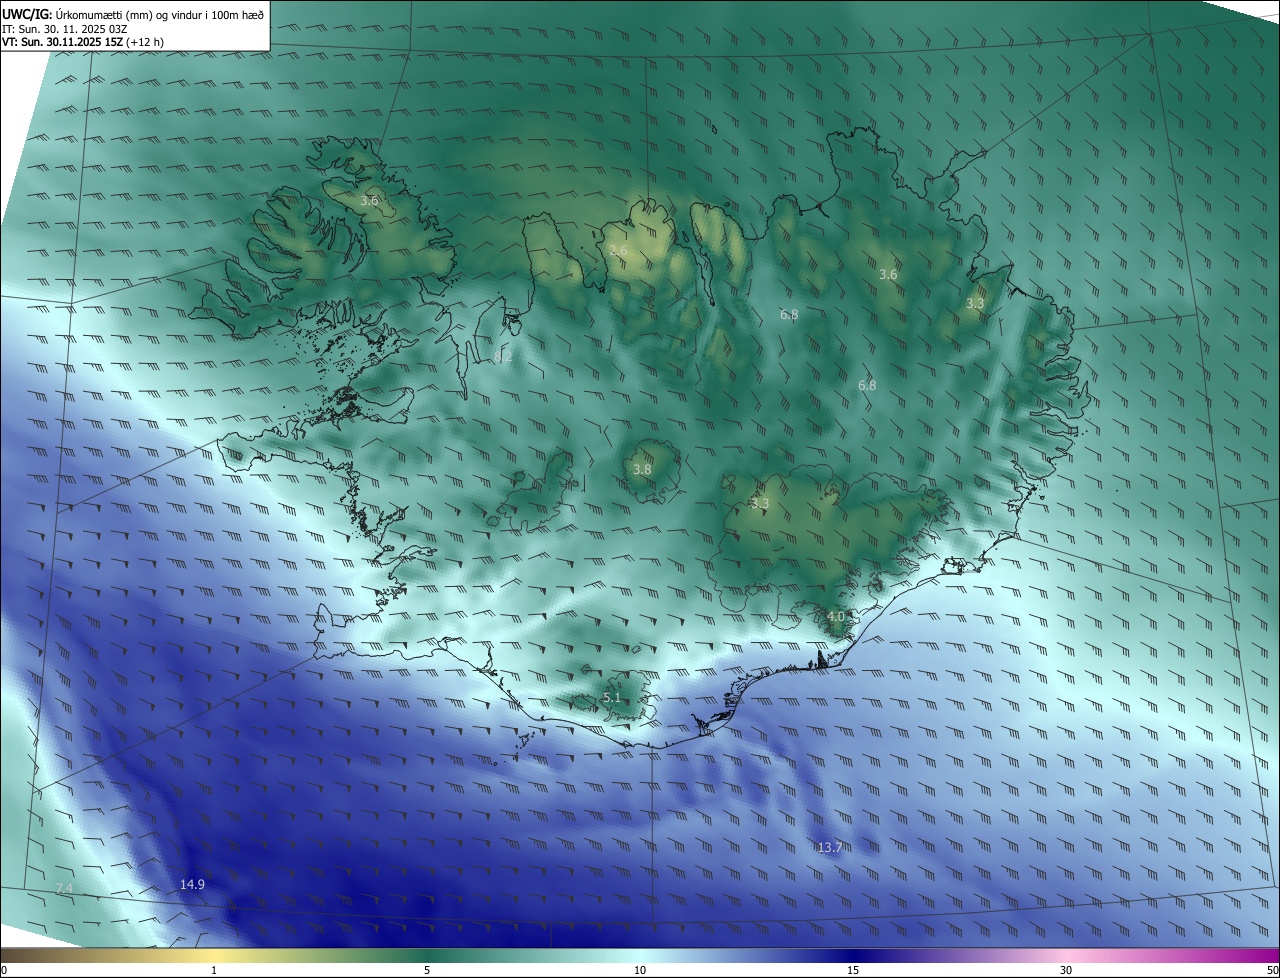Image resolution: width=1280 pixels, height=978 pixels.
Task: Click the brown start of the color scale
Action: tap(12, 955)
